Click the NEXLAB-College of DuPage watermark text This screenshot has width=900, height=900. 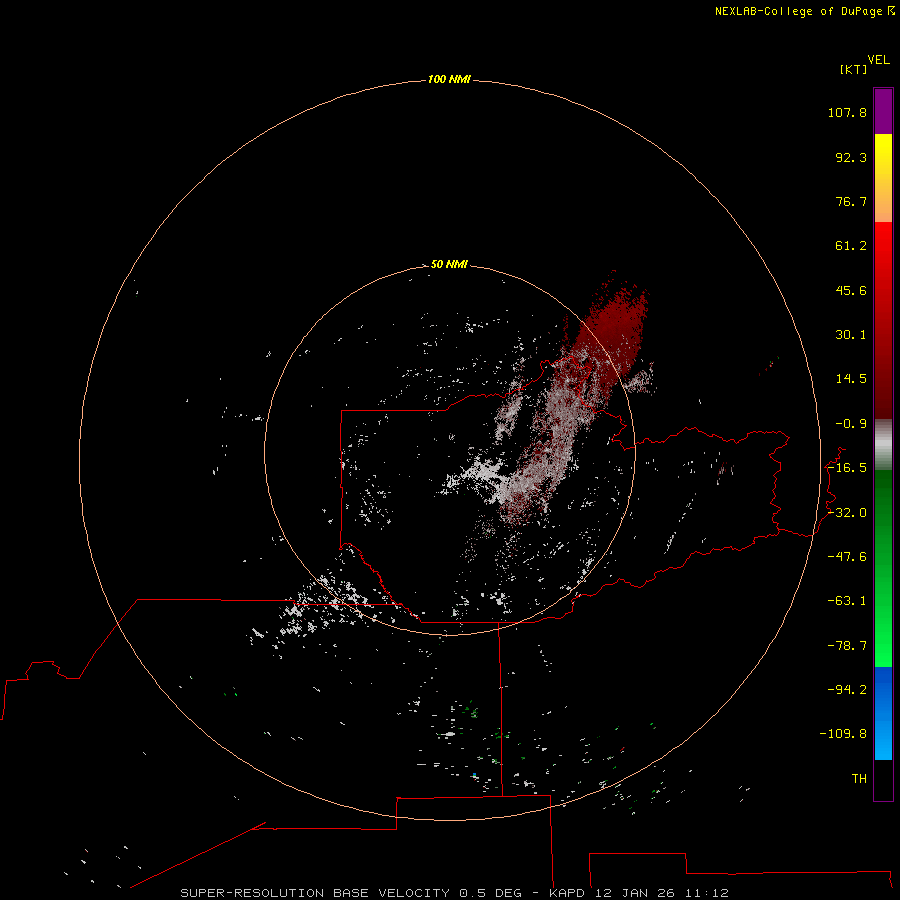(x=799, y=11)
